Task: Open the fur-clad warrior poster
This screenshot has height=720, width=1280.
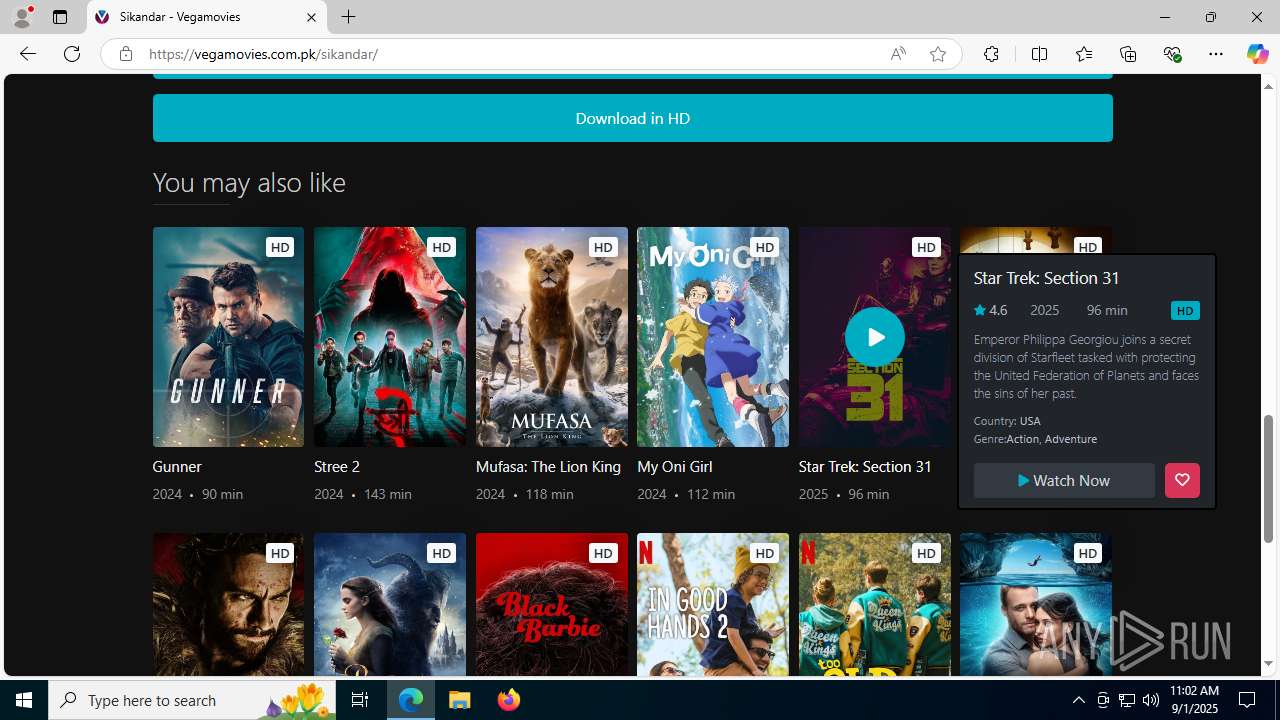Action: 228,605
